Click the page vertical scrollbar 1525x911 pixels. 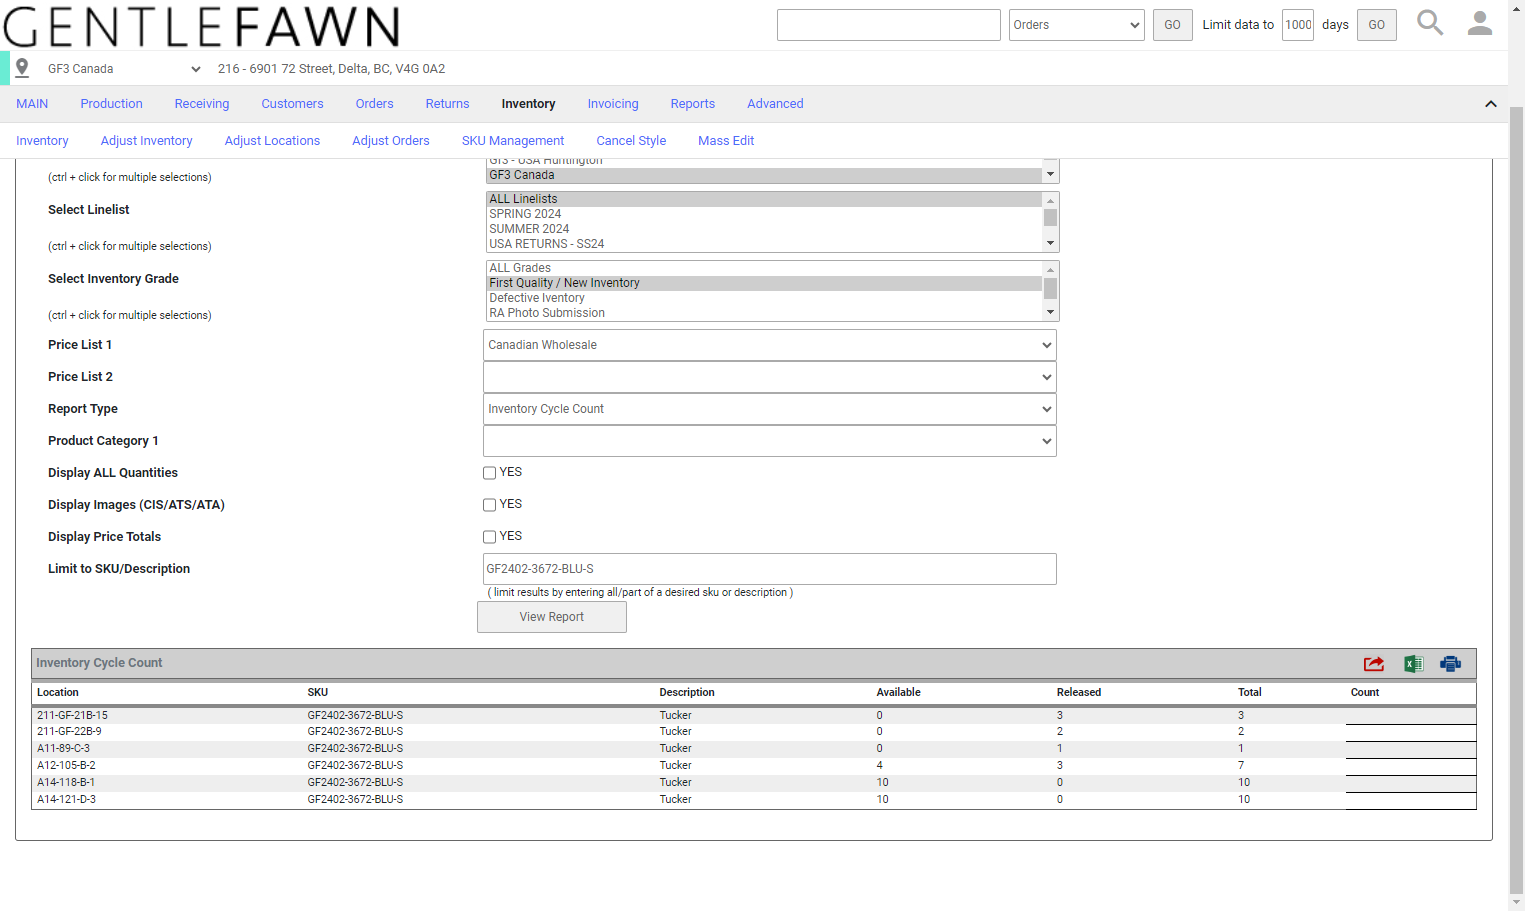point(1517,500)
